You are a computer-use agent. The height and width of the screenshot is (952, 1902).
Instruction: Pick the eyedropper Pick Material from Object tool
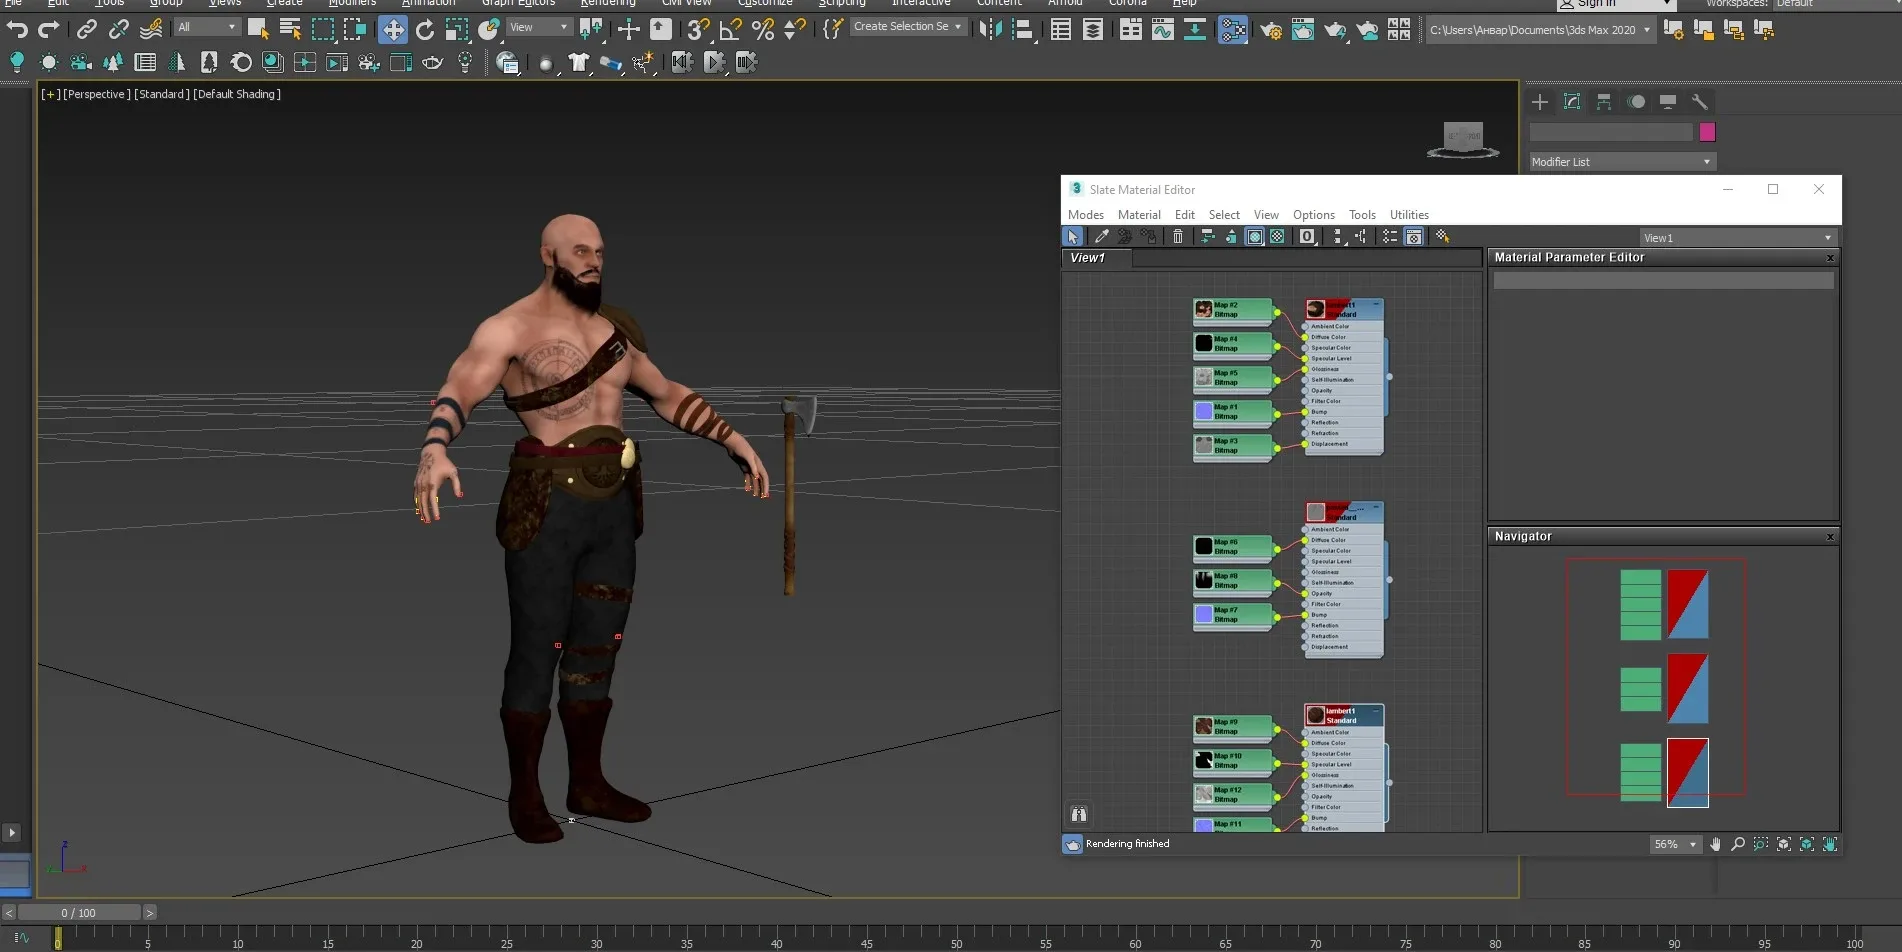[1101, 237]
